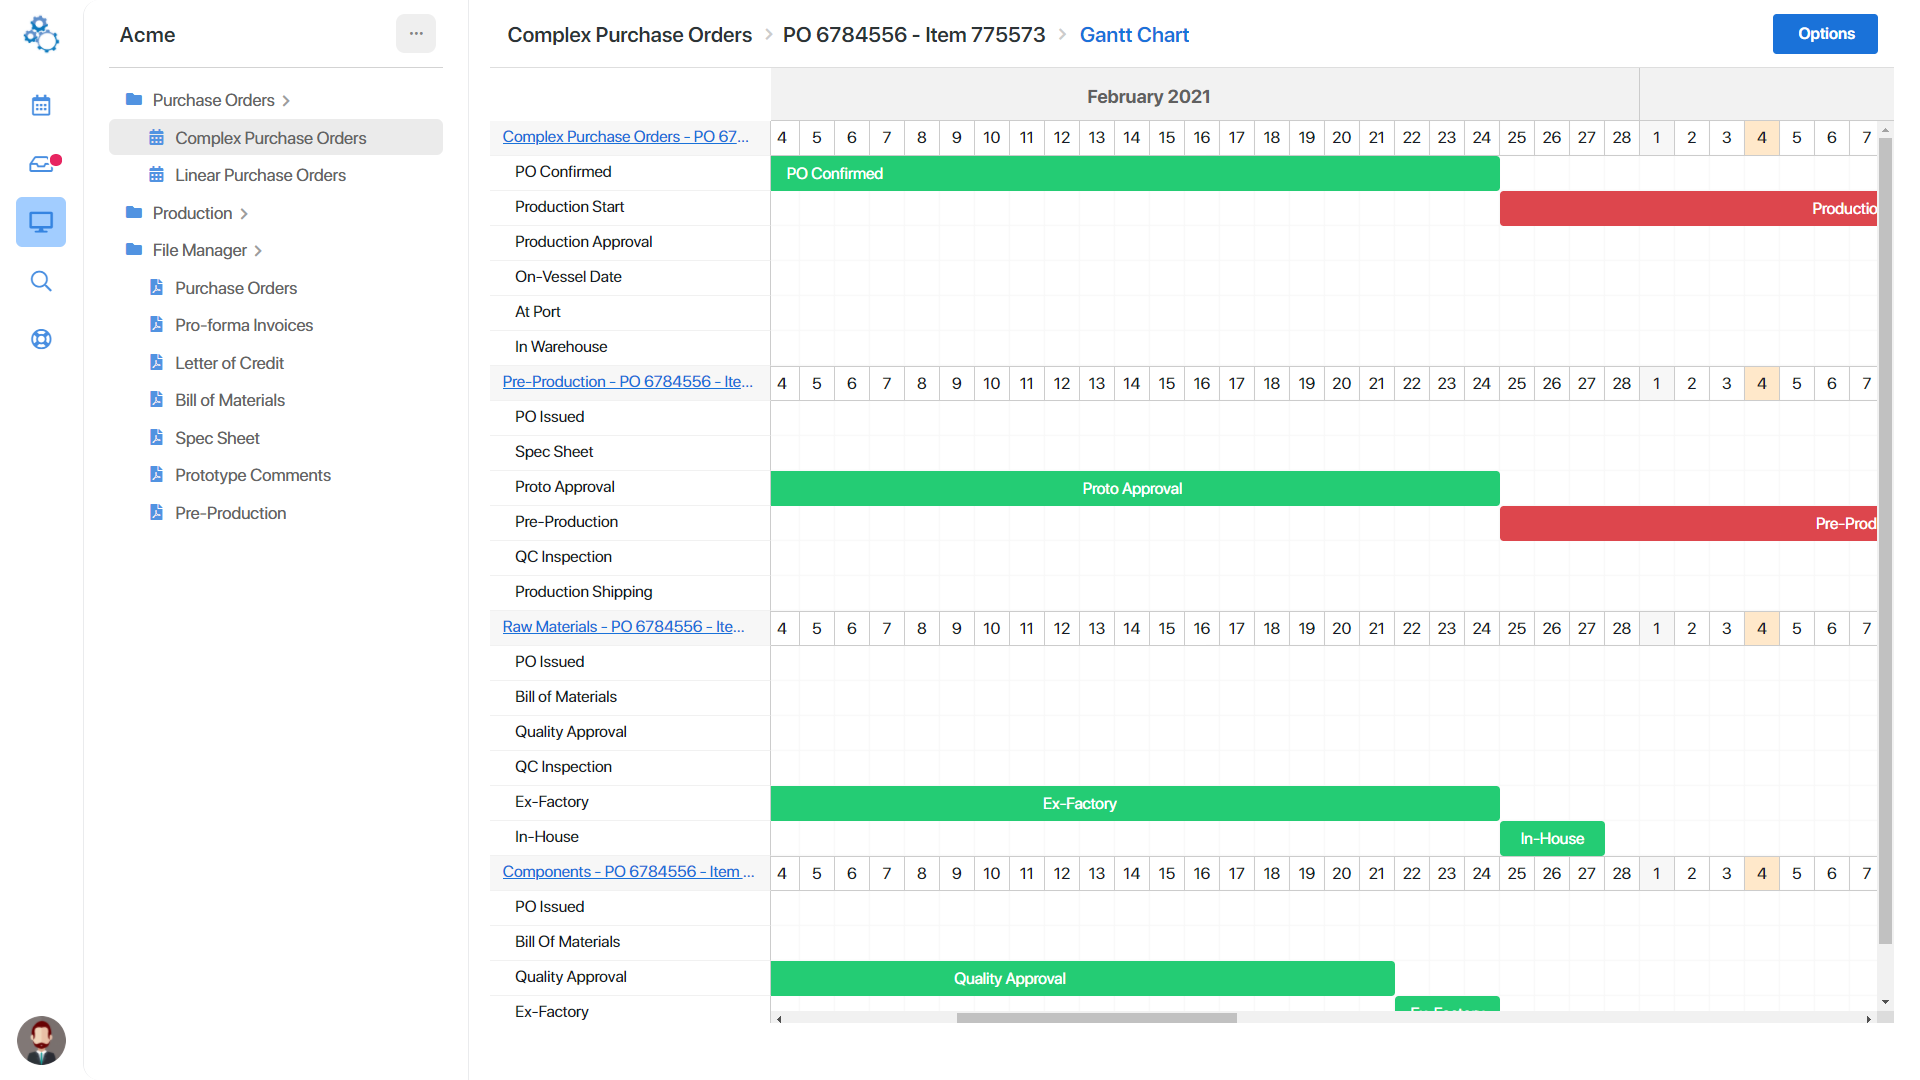Click the calendar icon in left rail
The width and height of the screenshot is (1920, 1080).
click(41, 105)
